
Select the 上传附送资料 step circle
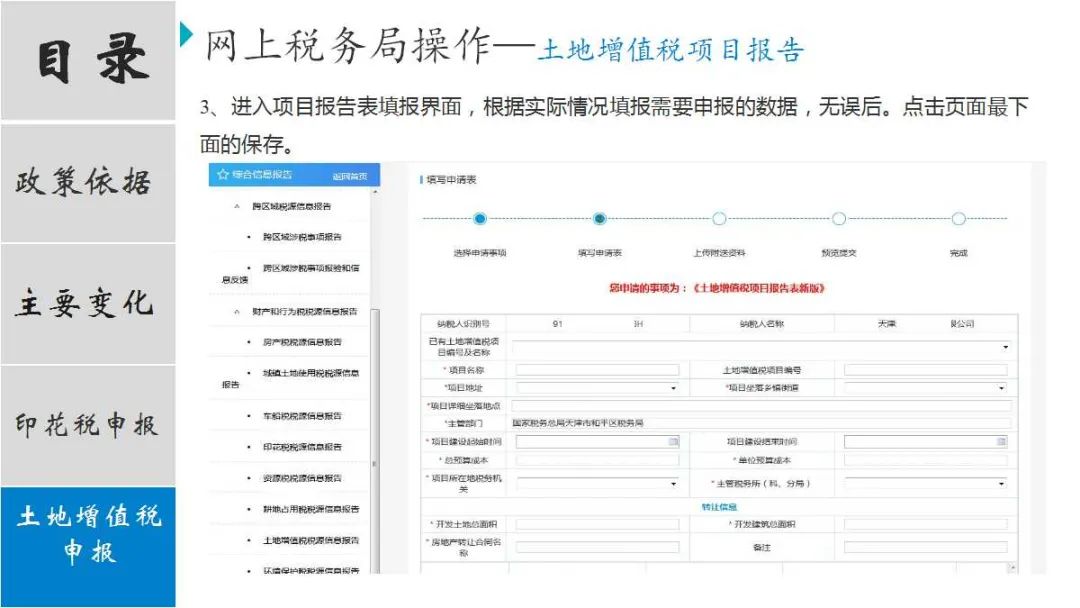click(719, 219)
